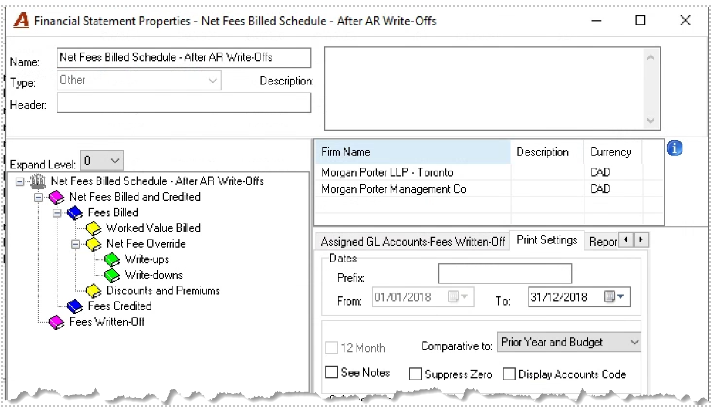Open the To date calendar picker

(615, 297)
